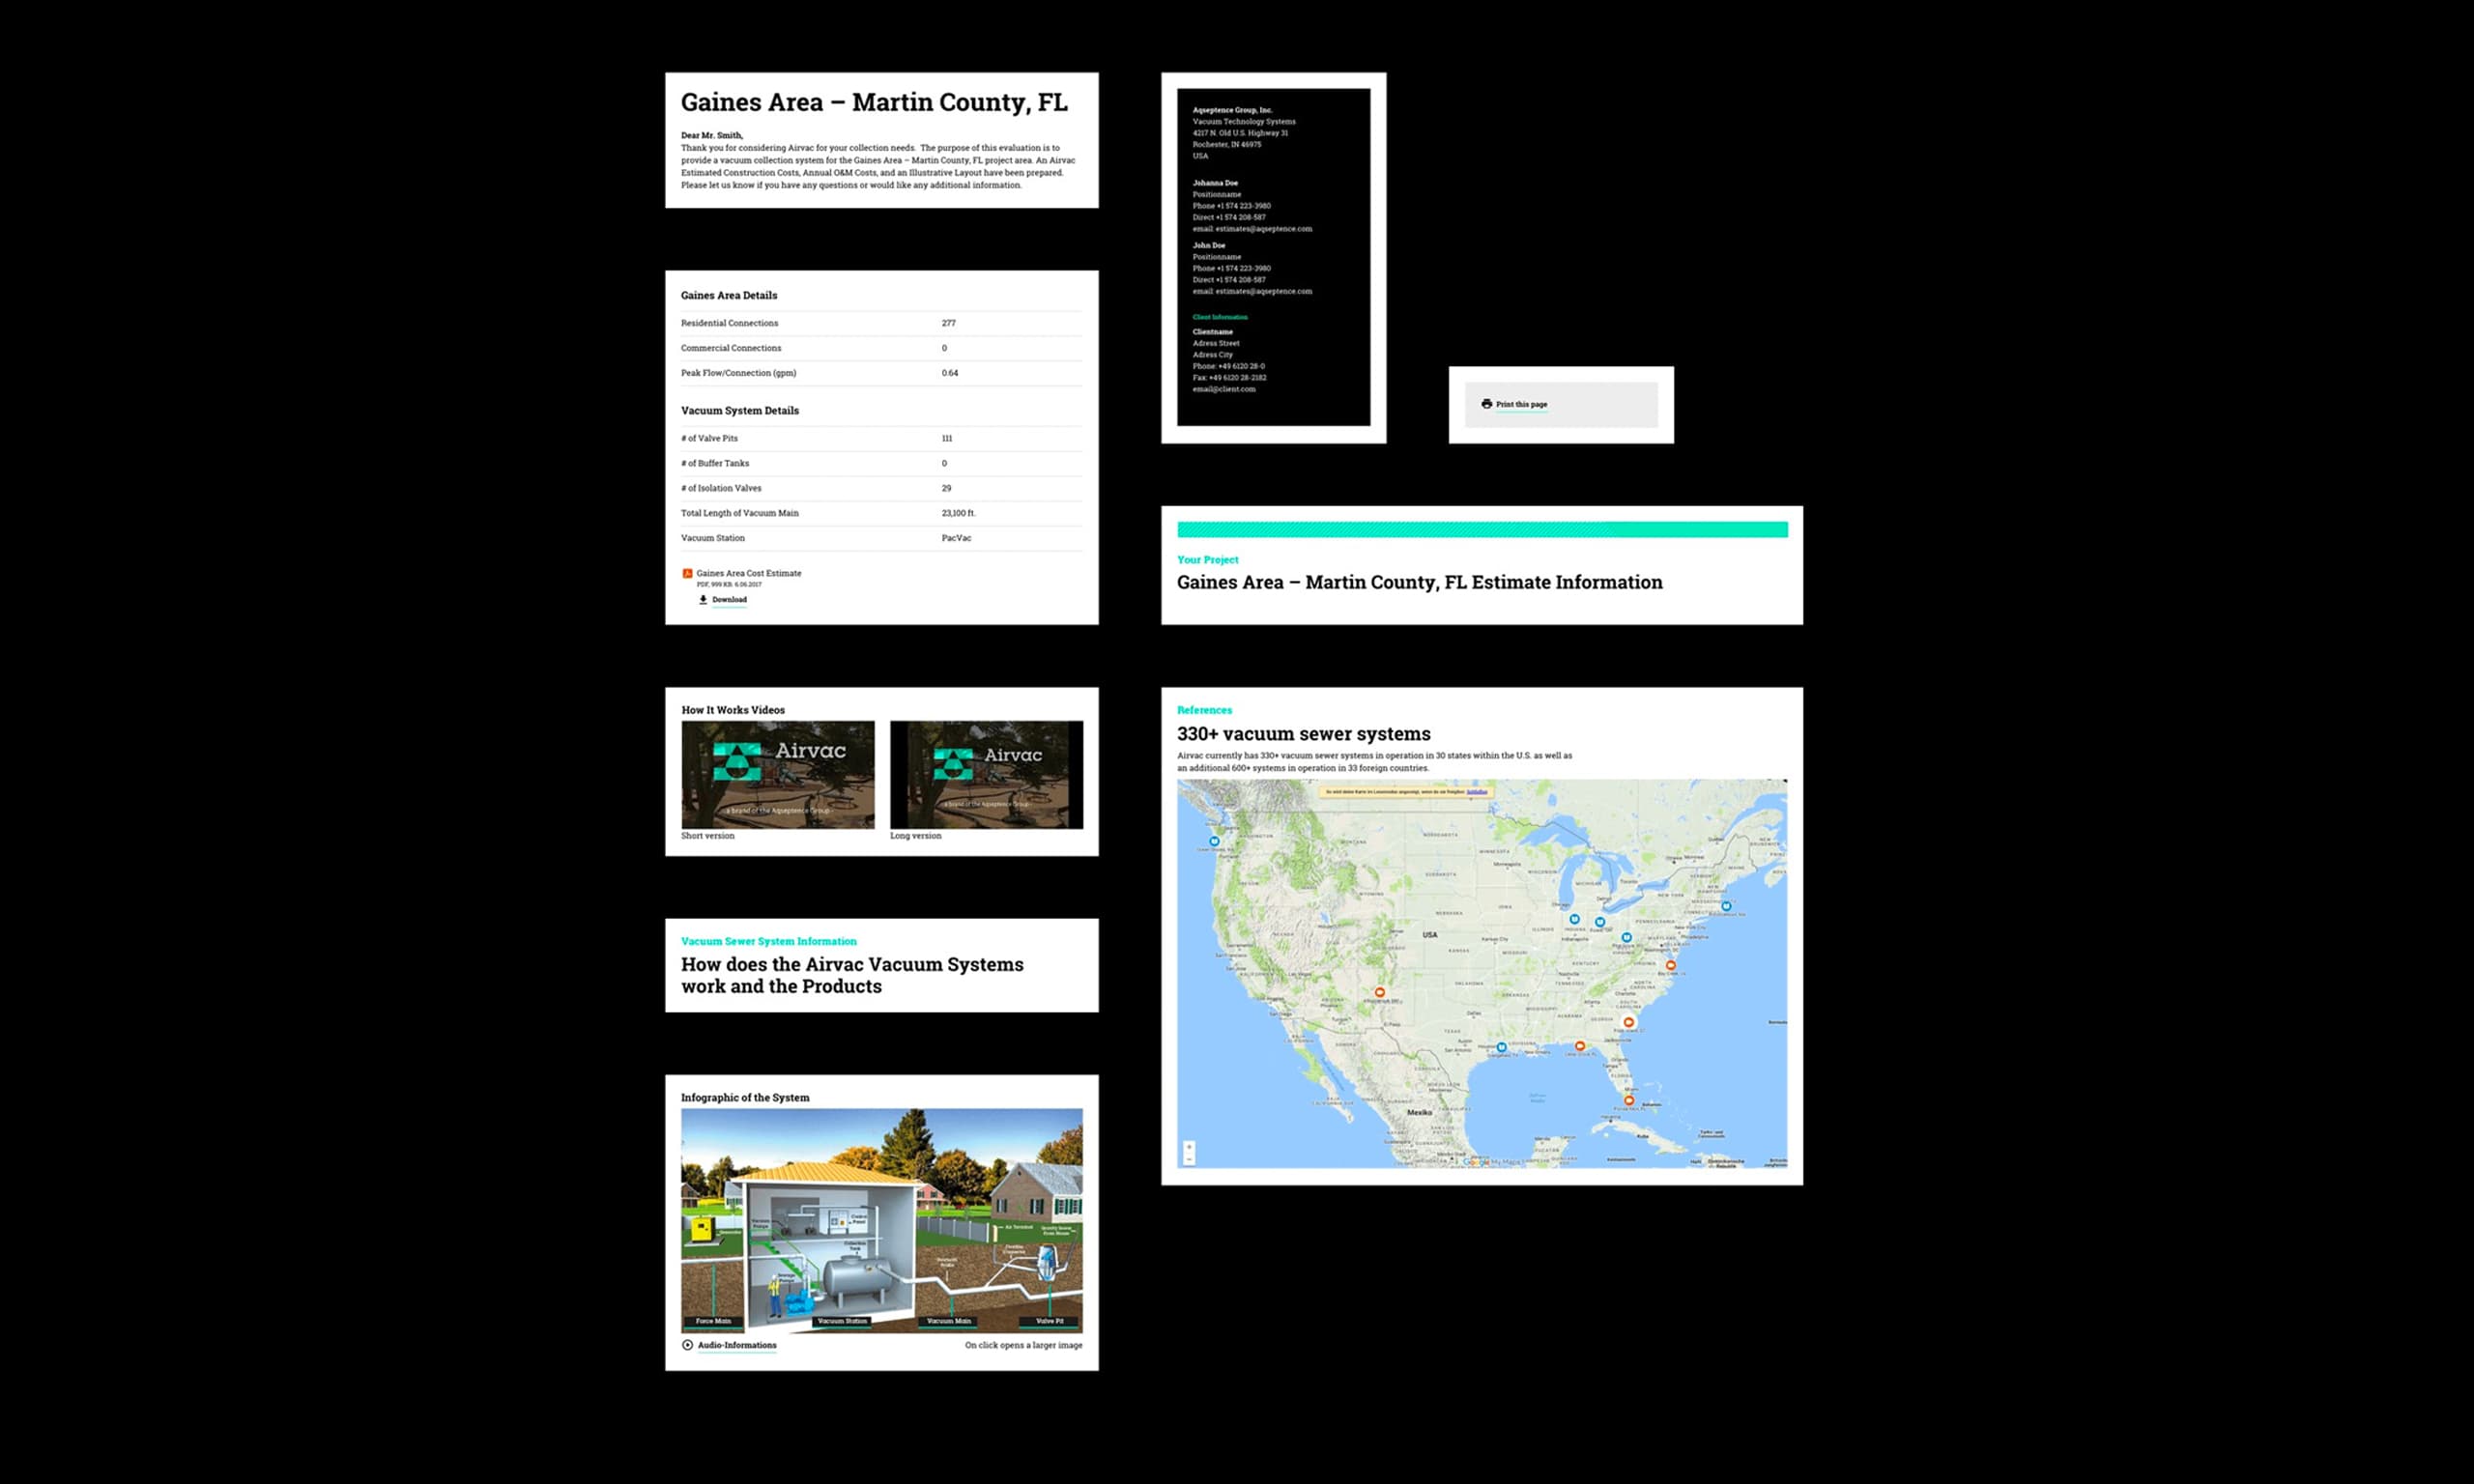The width and height of the screenshot is (2474, 1484).
Task: Click the Print this page link
Action: (x=1521, y=405)
